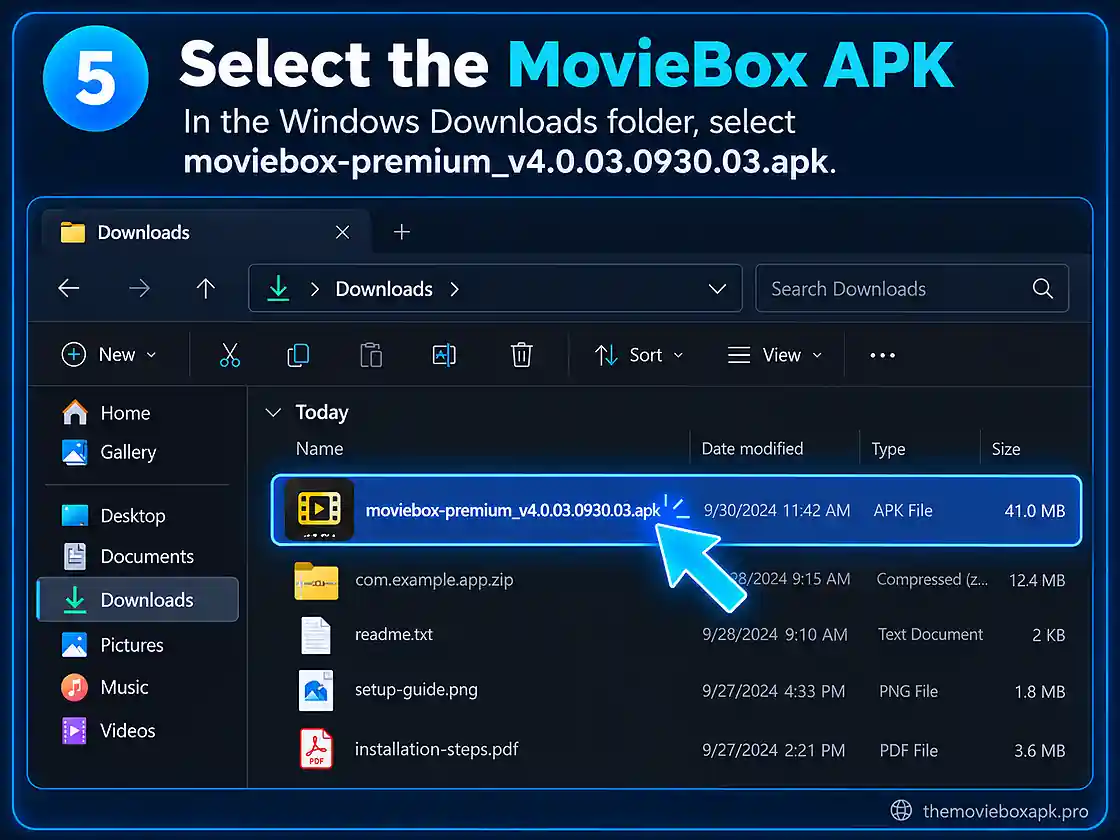Sort by the Name column header

tap(319, 449)
